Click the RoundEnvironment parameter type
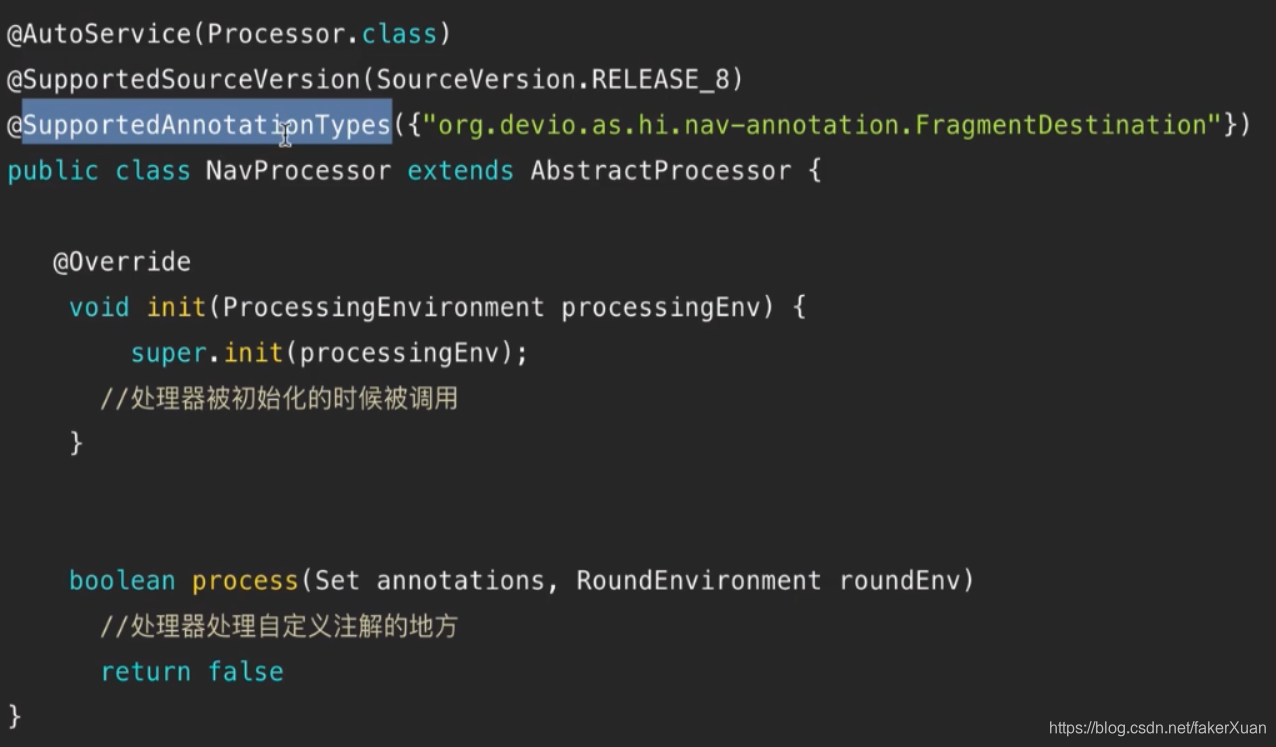Viewport: 1276px width, 747px height. pyautogui.click(x=698, y=580)
